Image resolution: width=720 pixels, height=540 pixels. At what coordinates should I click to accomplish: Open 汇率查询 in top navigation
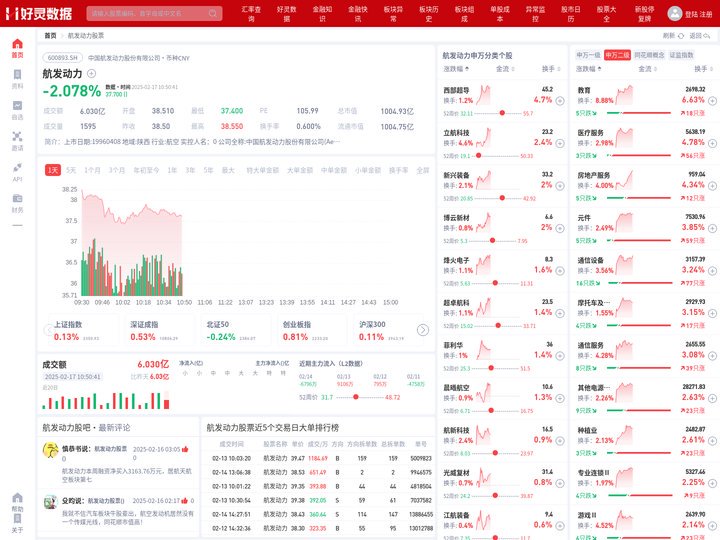(251, 13)
